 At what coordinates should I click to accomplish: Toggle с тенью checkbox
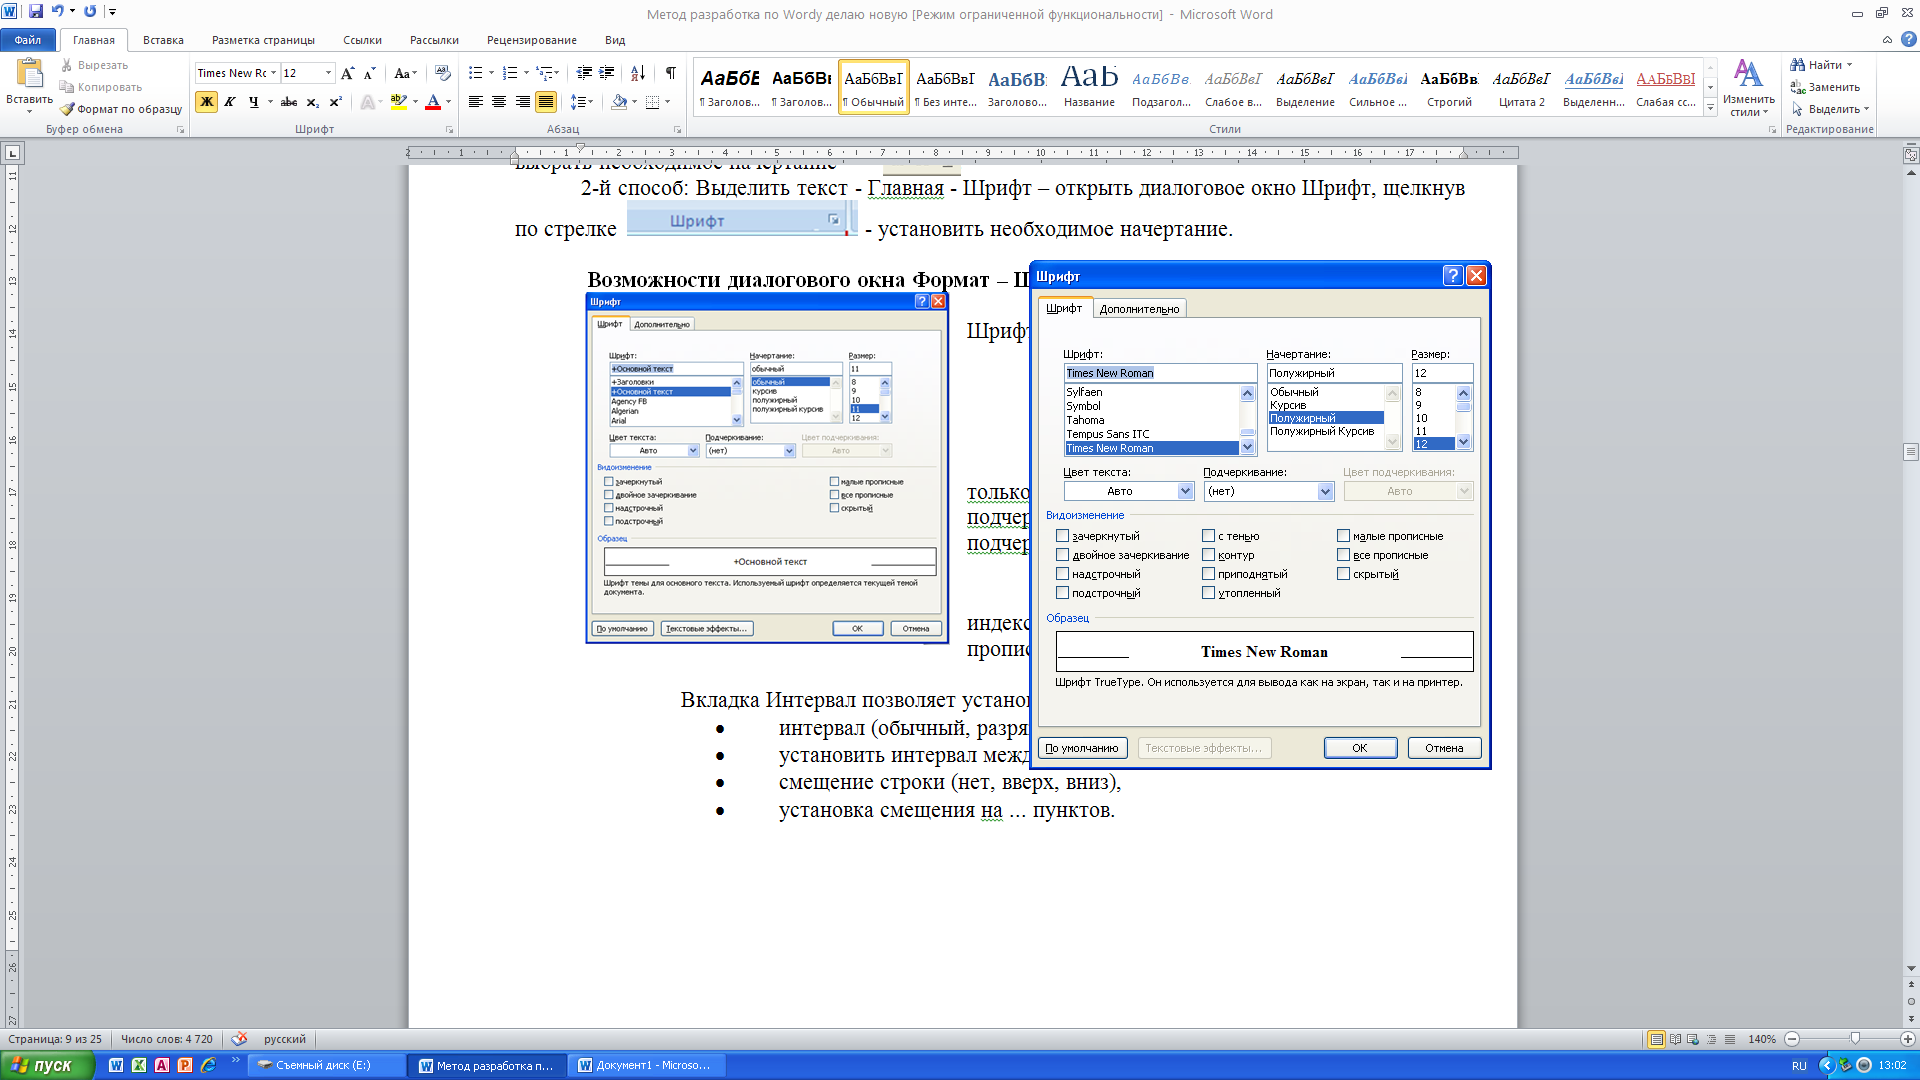pos(1209,536)
